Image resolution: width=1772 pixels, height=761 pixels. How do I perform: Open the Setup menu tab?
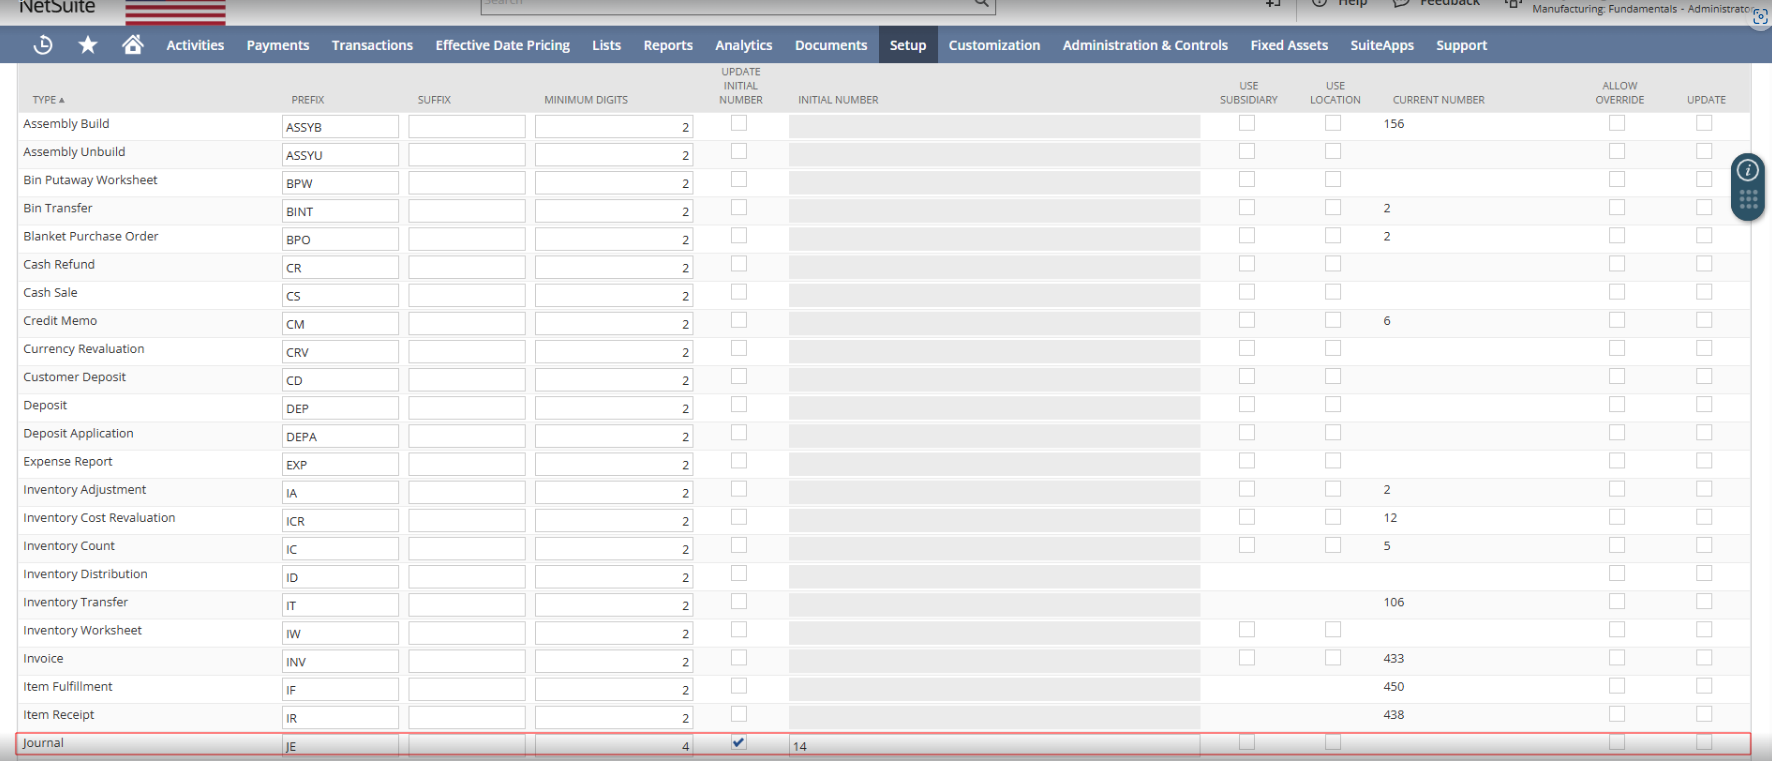[908, 45]
